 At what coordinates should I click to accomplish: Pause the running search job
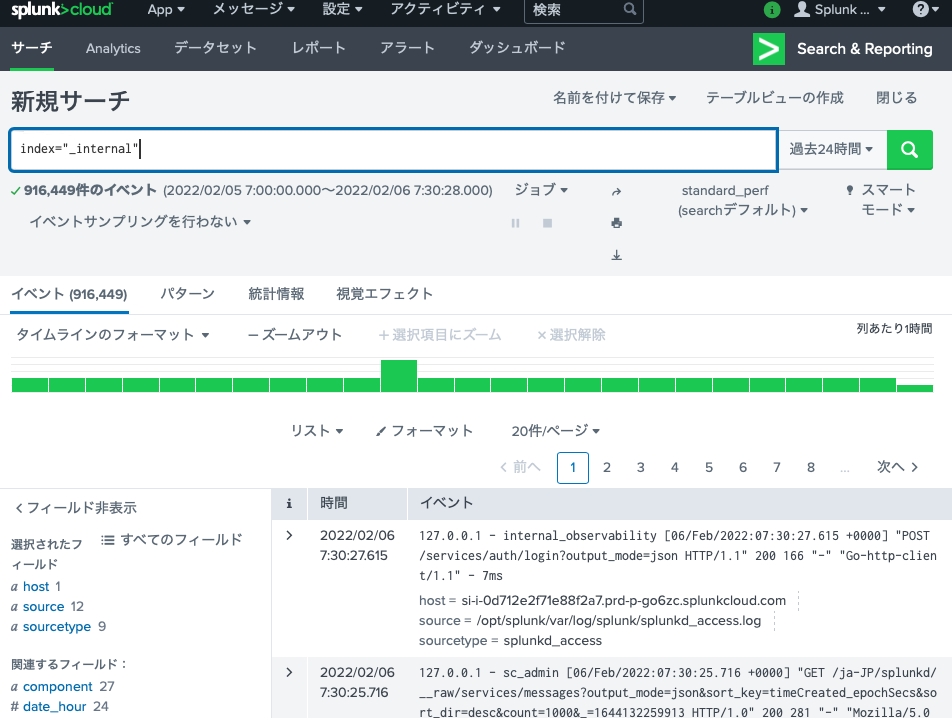(514, 223)
